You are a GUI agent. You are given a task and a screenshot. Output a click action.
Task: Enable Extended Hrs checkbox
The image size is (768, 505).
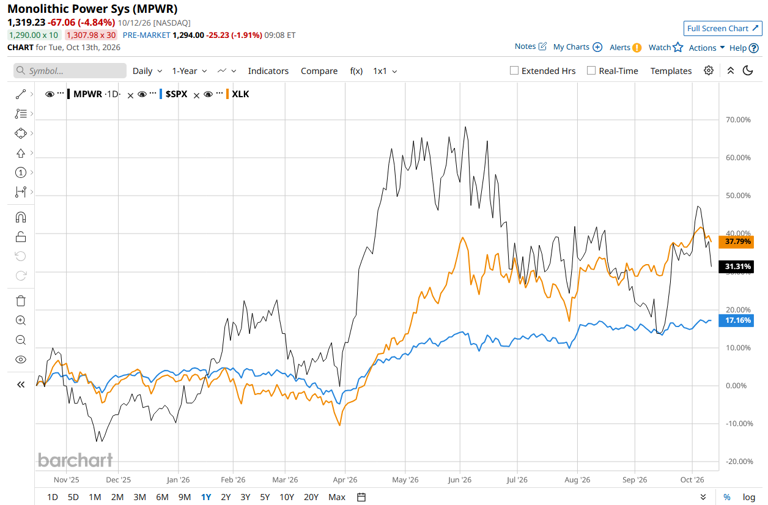pos(514,71)
